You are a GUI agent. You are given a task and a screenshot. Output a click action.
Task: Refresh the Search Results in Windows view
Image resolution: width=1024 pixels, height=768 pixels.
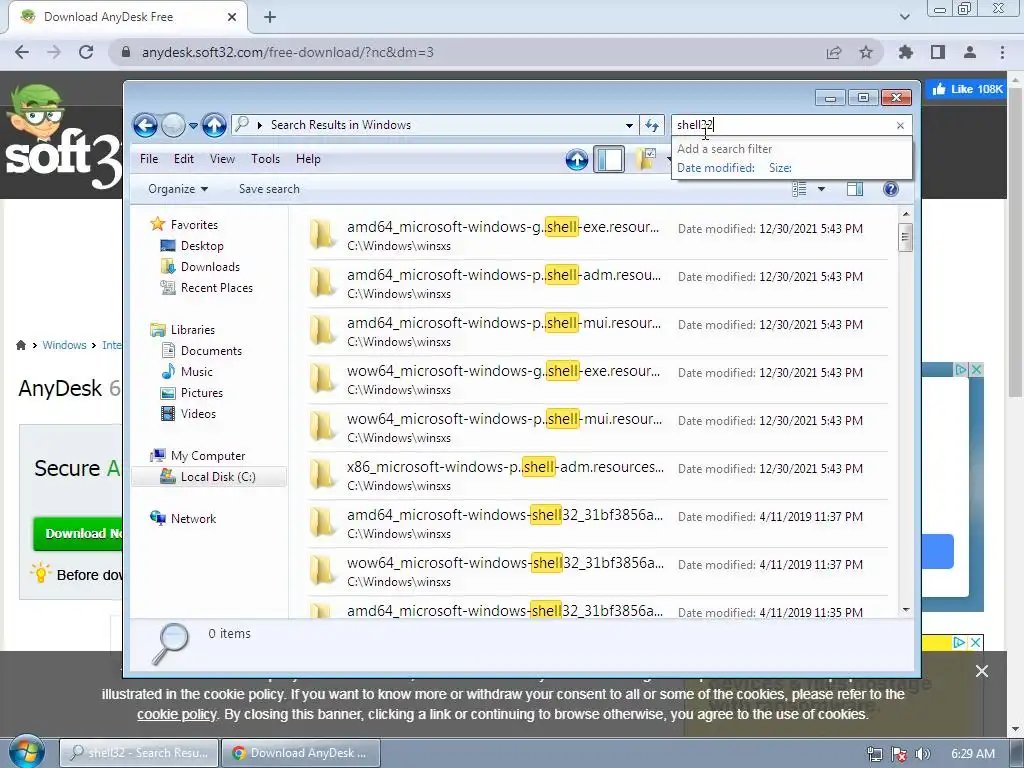651,125
